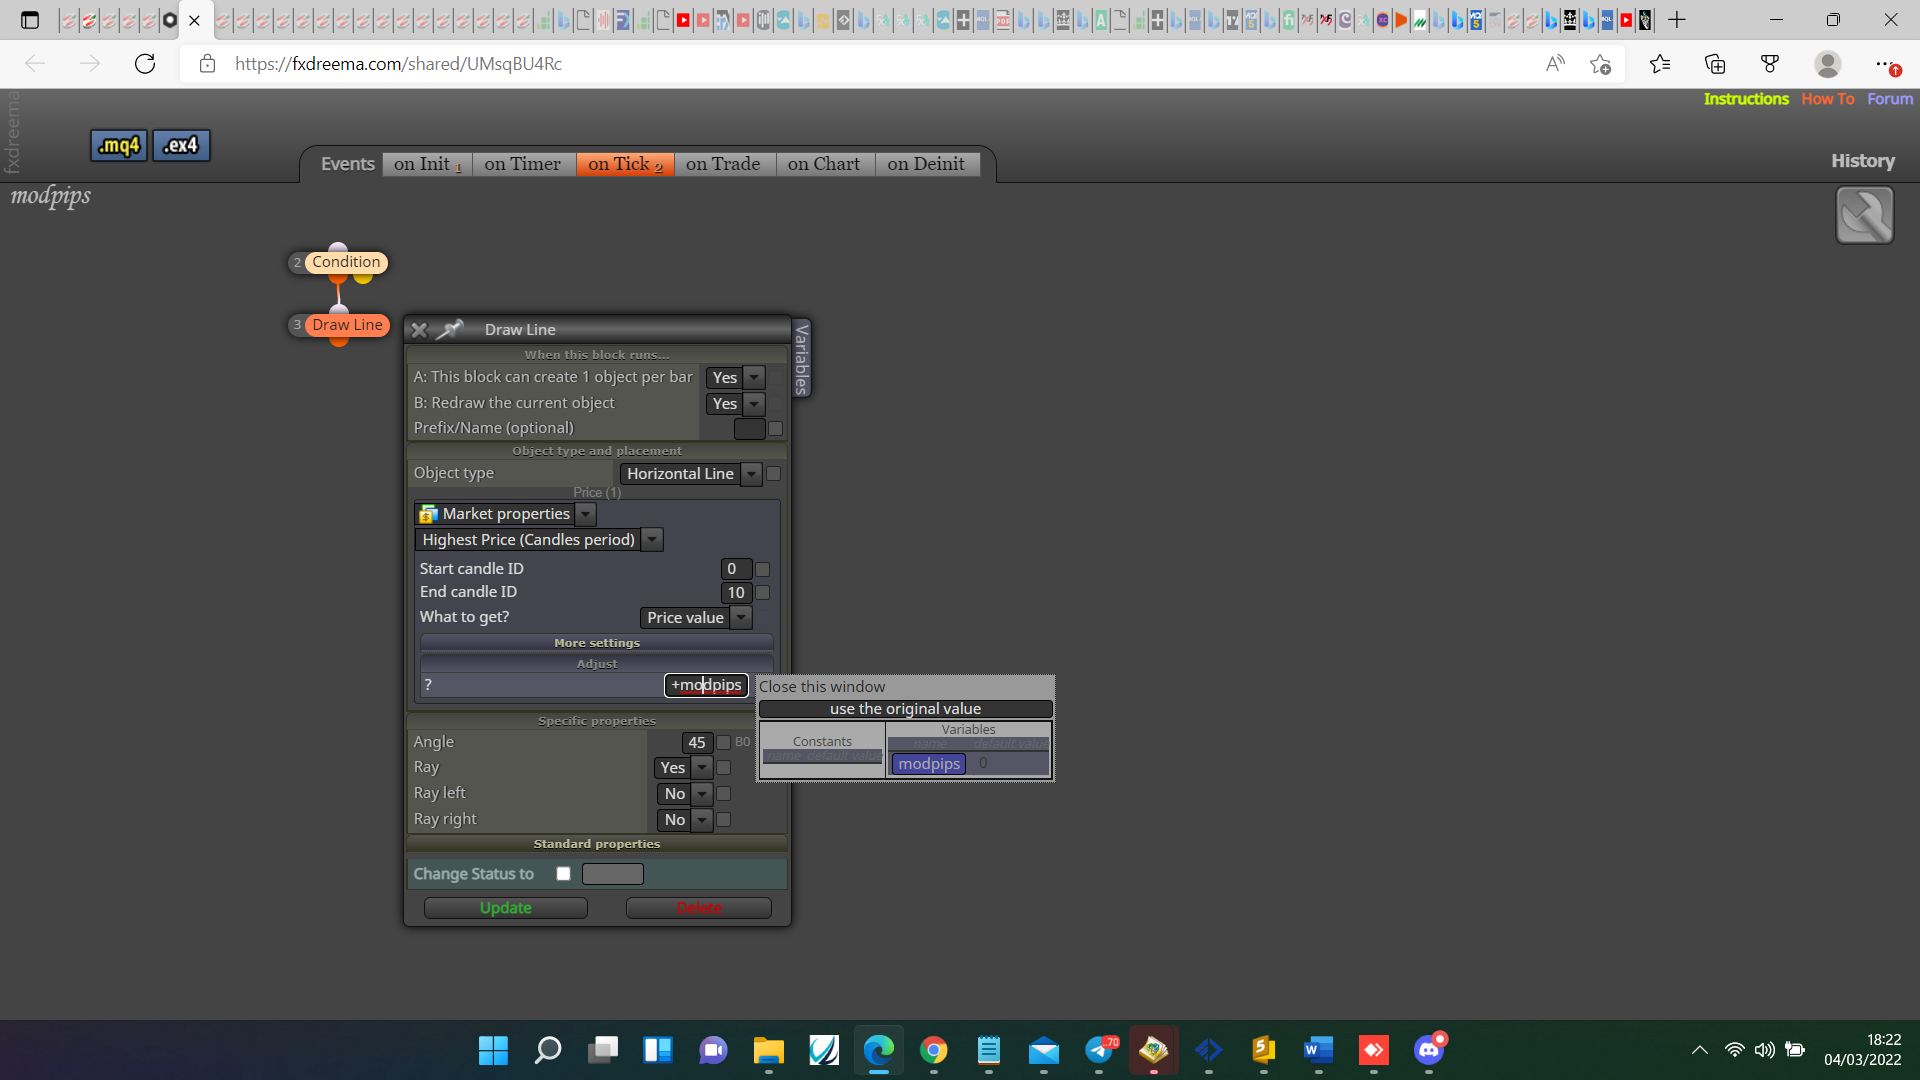
Task: Click the green Update button
Action: [505, 908]
